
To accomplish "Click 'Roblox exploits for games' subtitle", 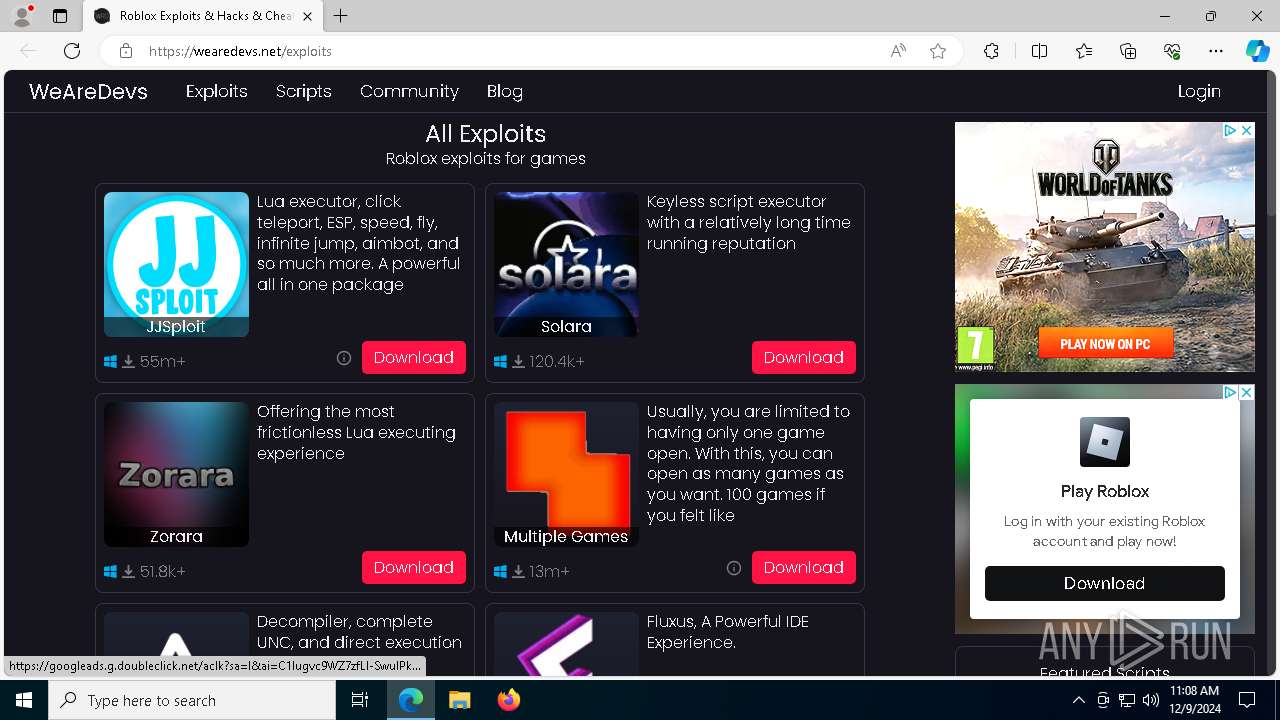I will point(486,158).
